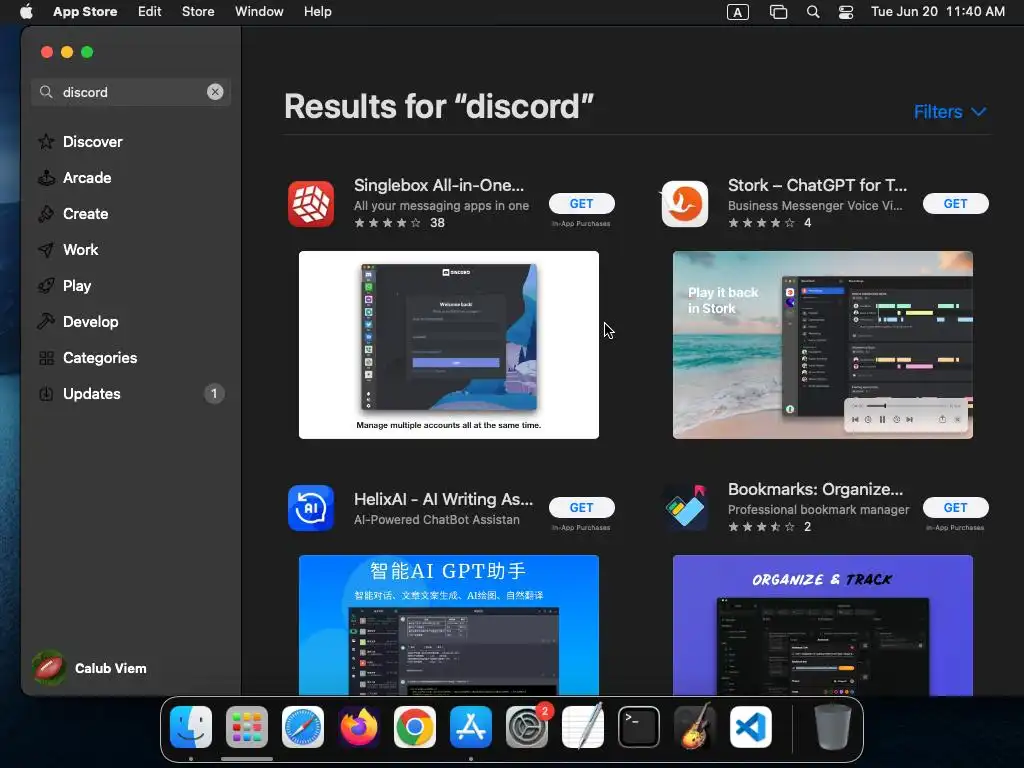This screenshot has height=768, width=1024.
Task: Open the App Store menu
Action: 86,12
